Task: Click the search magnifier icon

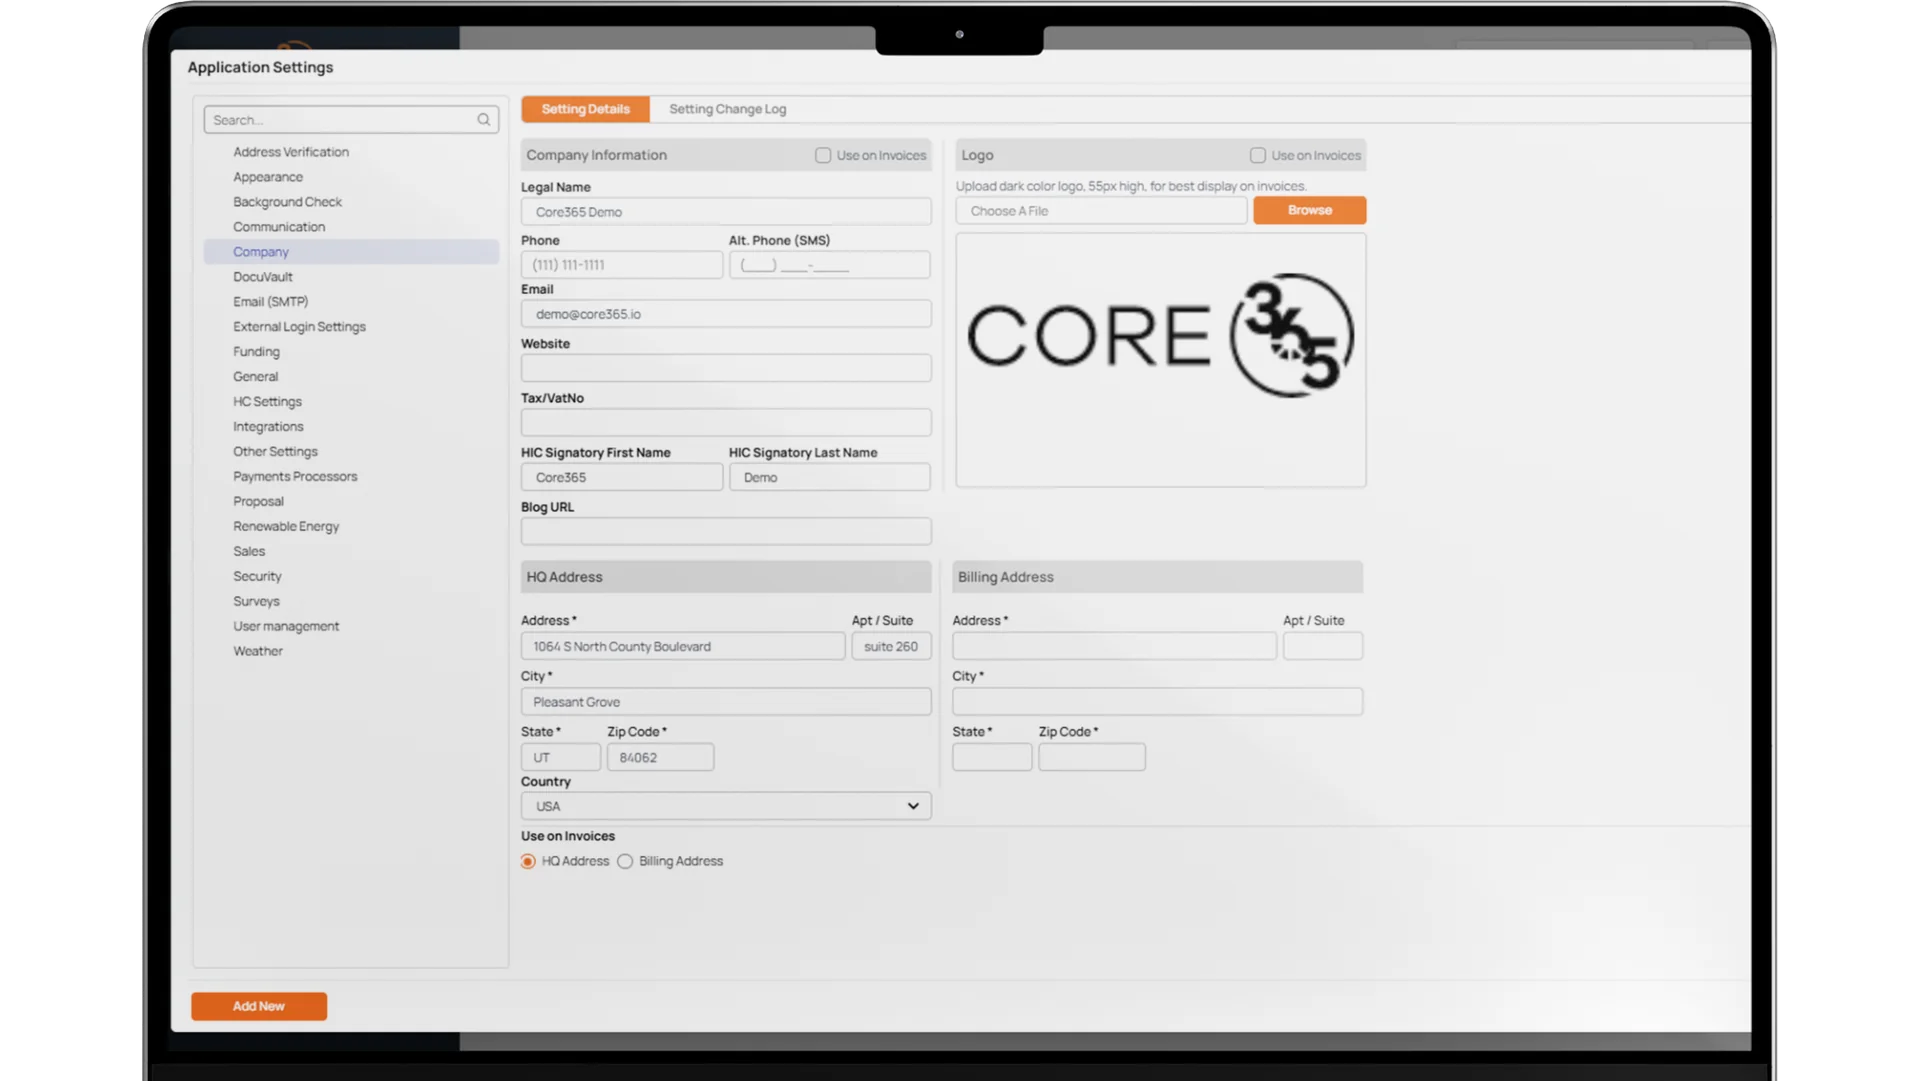Action: 484,120
